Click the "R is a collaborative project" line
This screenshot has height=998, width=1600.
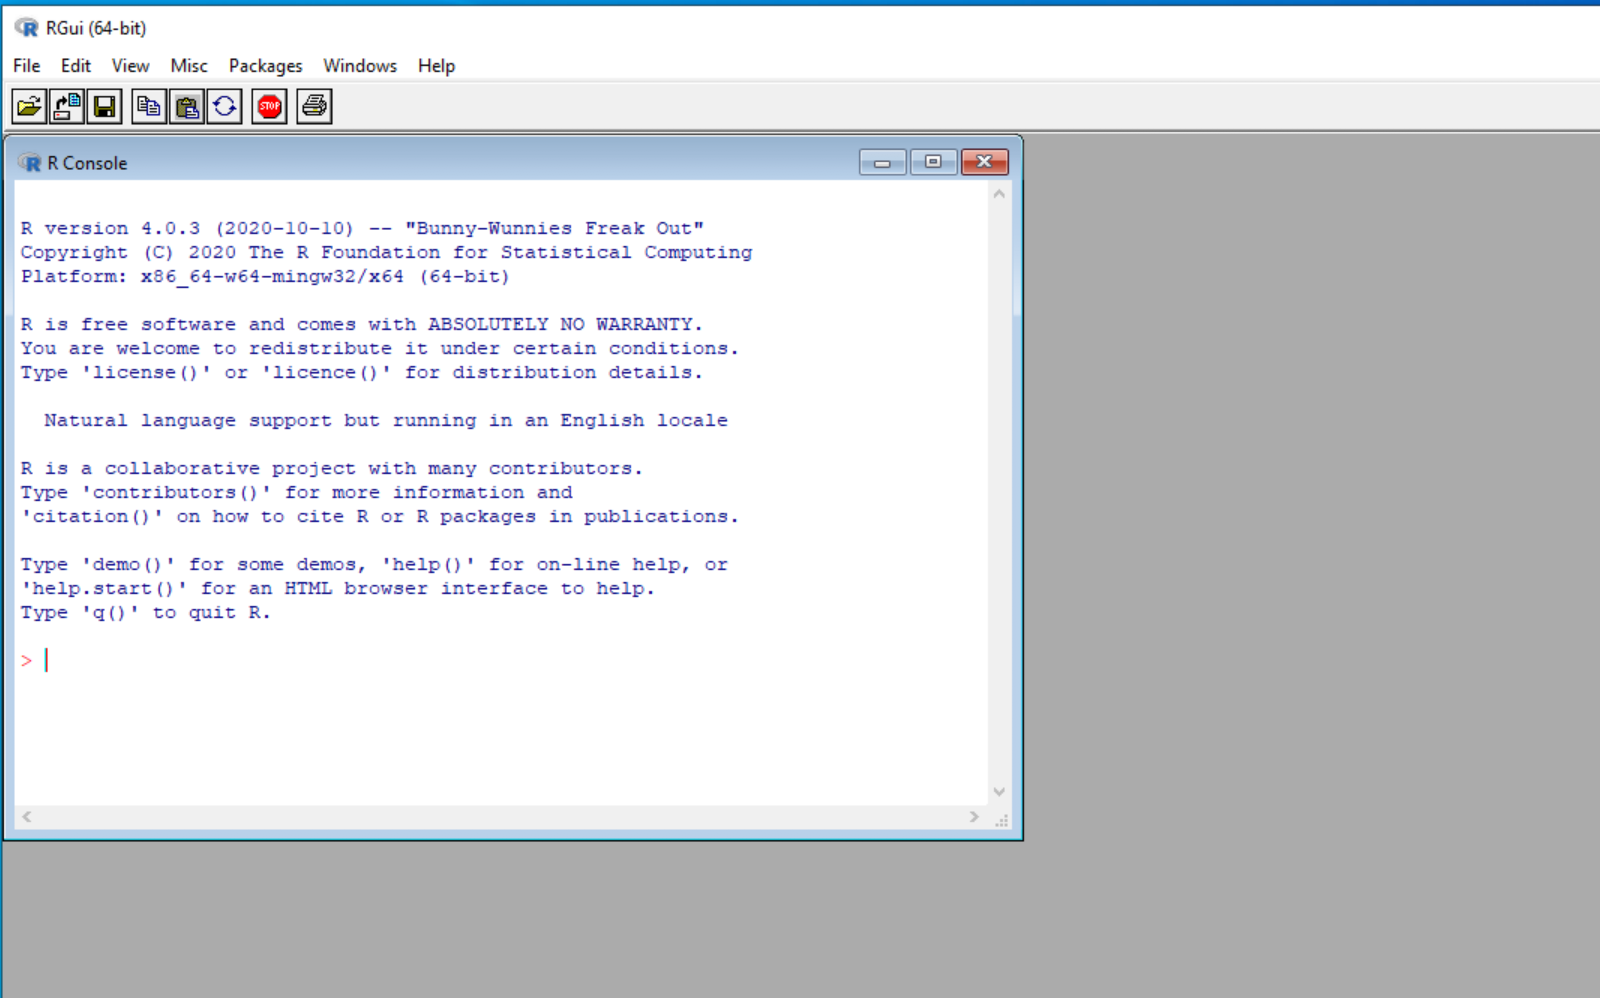[x=332, y=469]
